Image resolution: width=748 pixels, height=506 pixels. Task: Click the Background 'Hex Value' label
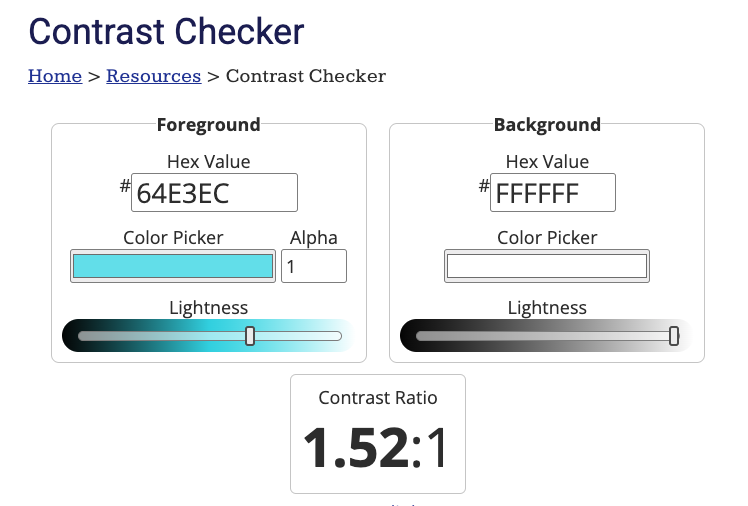tap(547, 161)
